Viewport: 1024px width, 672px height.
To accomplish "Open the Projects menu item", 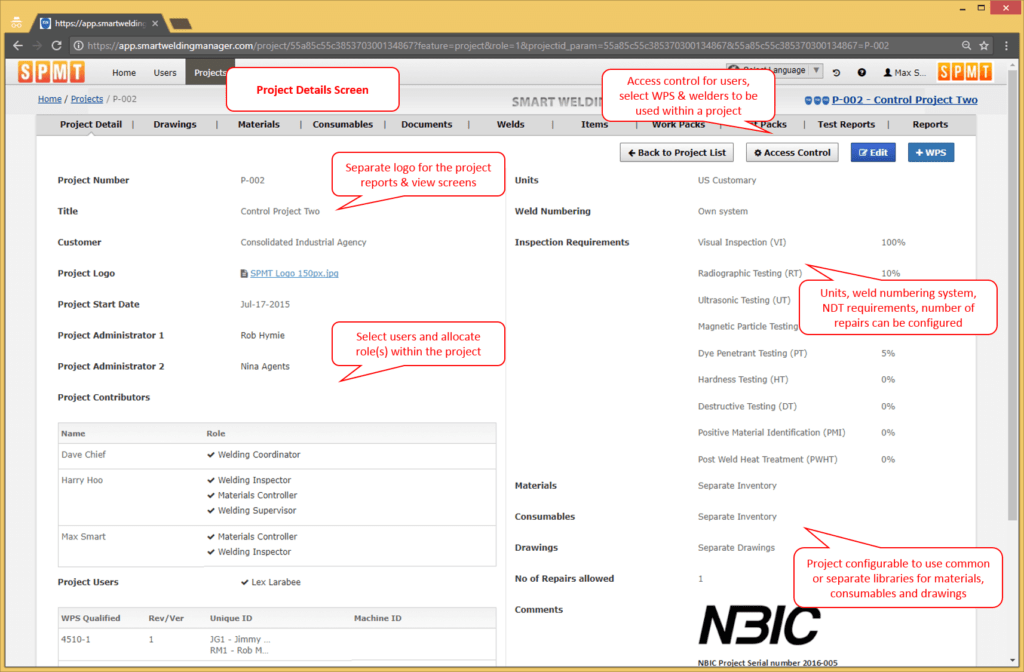I will pos(210,72).
